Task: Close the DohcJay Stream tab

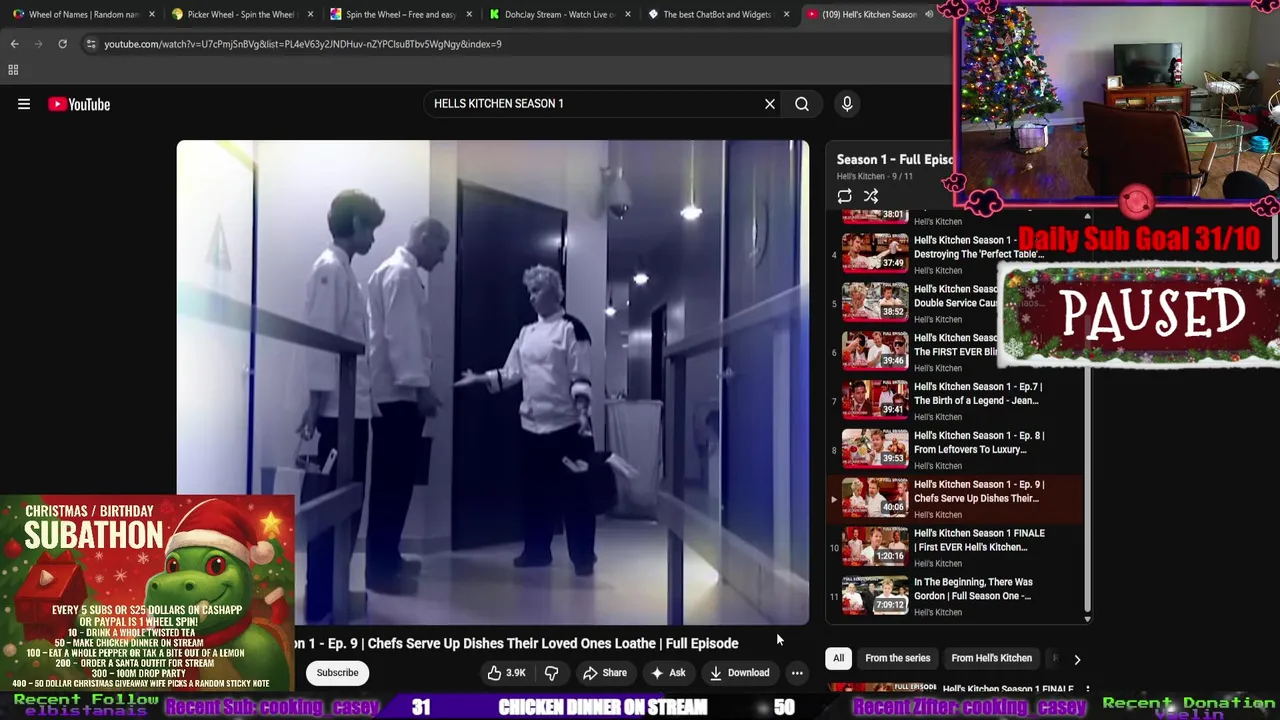Action: click(x=628, y=14)
